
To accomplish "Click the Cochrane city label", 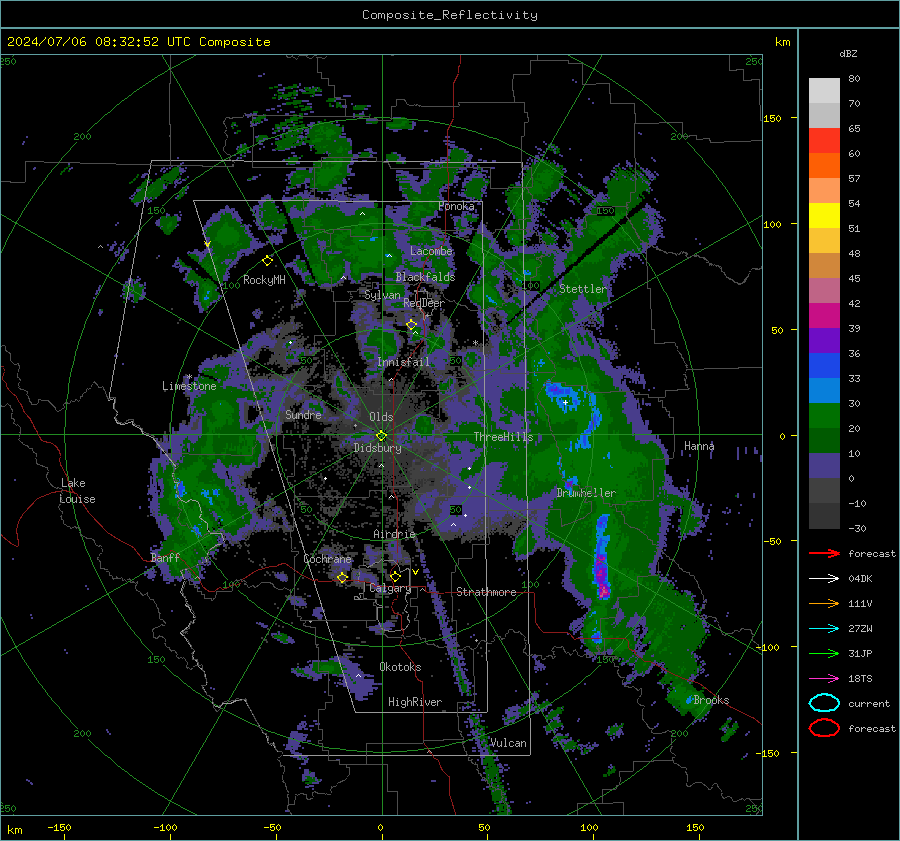I will 327,559.
